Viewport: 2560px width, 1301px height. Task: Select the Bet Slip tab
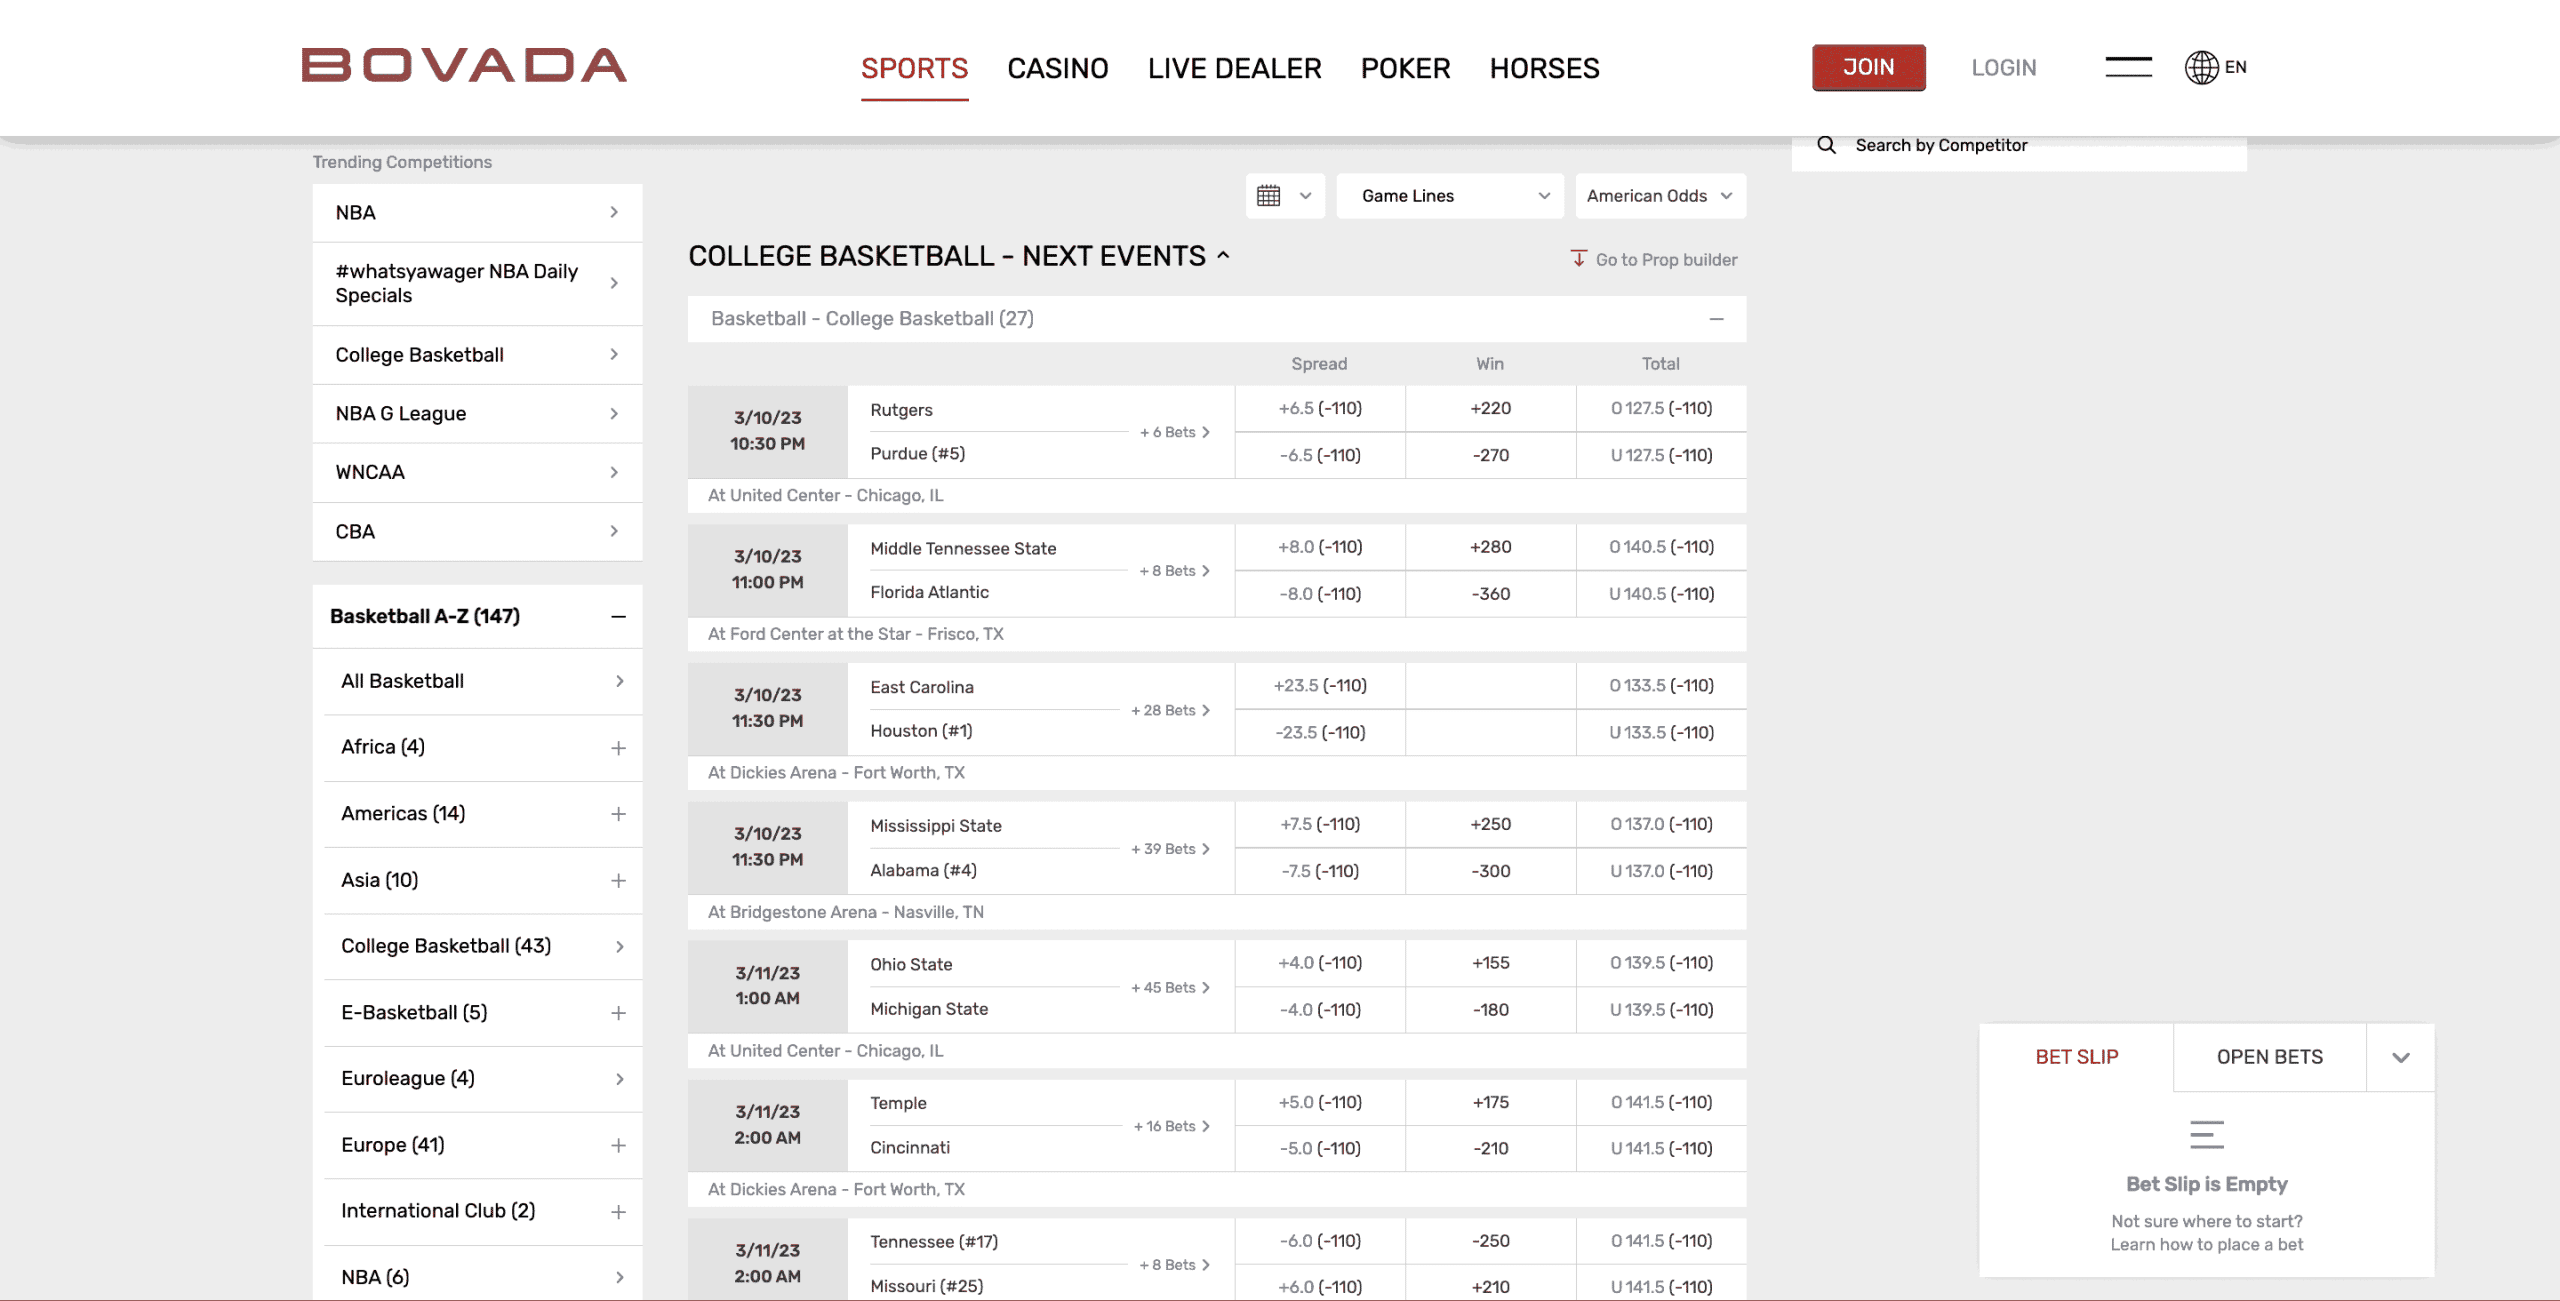2076,1057
